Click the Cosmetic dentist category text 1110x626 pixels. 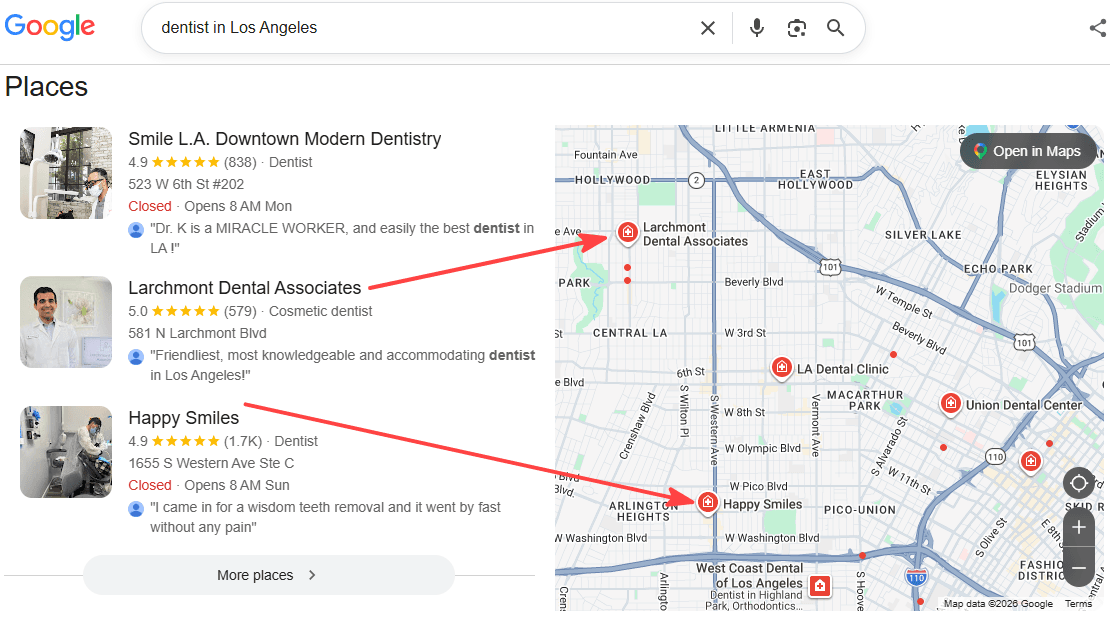(321, 311)
